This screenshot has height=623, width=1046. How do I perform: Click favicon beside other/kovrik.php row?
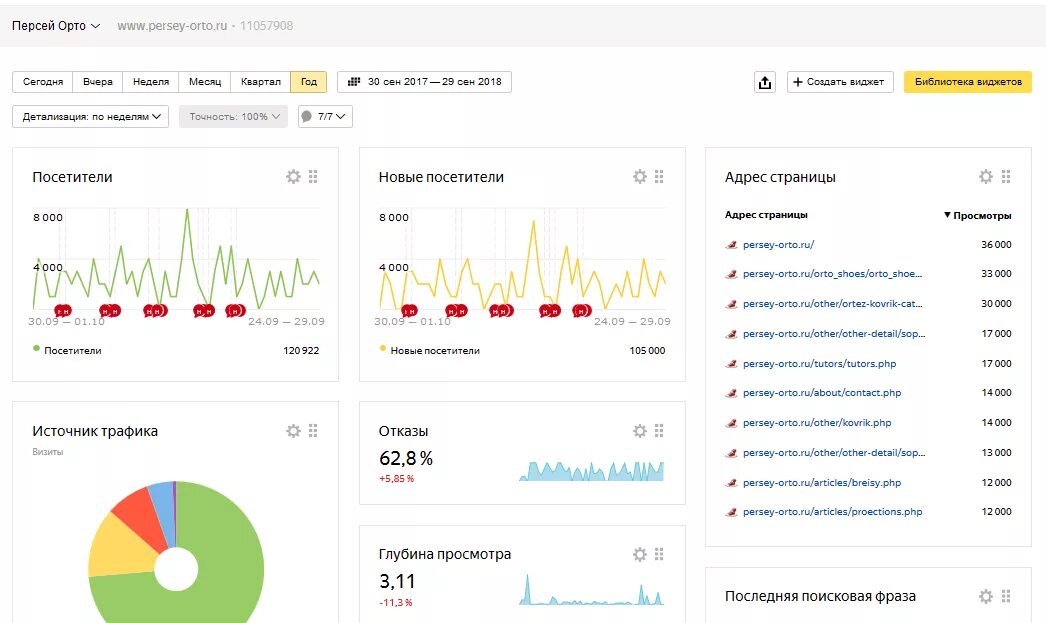pos(731,423)
